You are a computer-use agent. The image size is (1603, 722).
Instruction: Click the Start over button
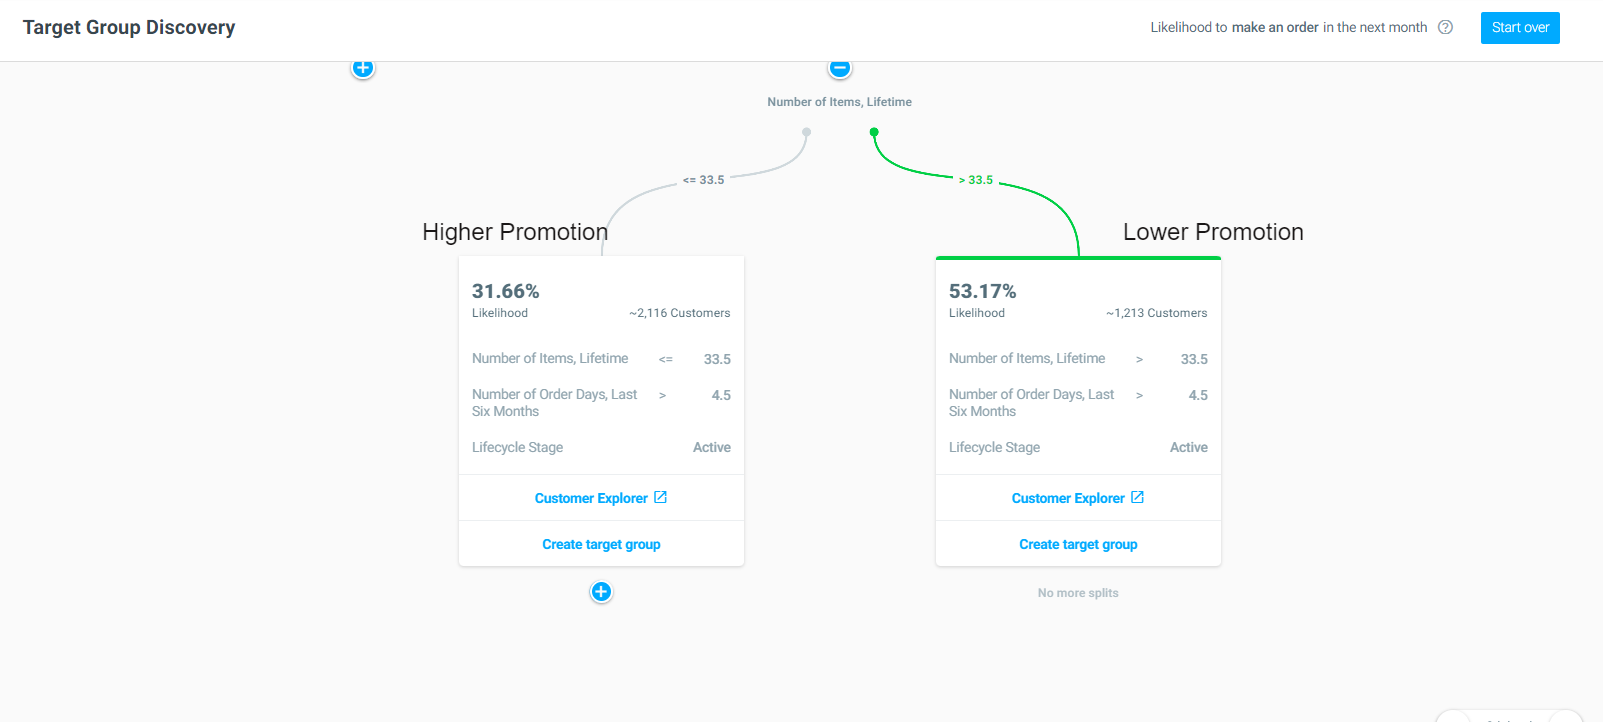(1520, 28)
